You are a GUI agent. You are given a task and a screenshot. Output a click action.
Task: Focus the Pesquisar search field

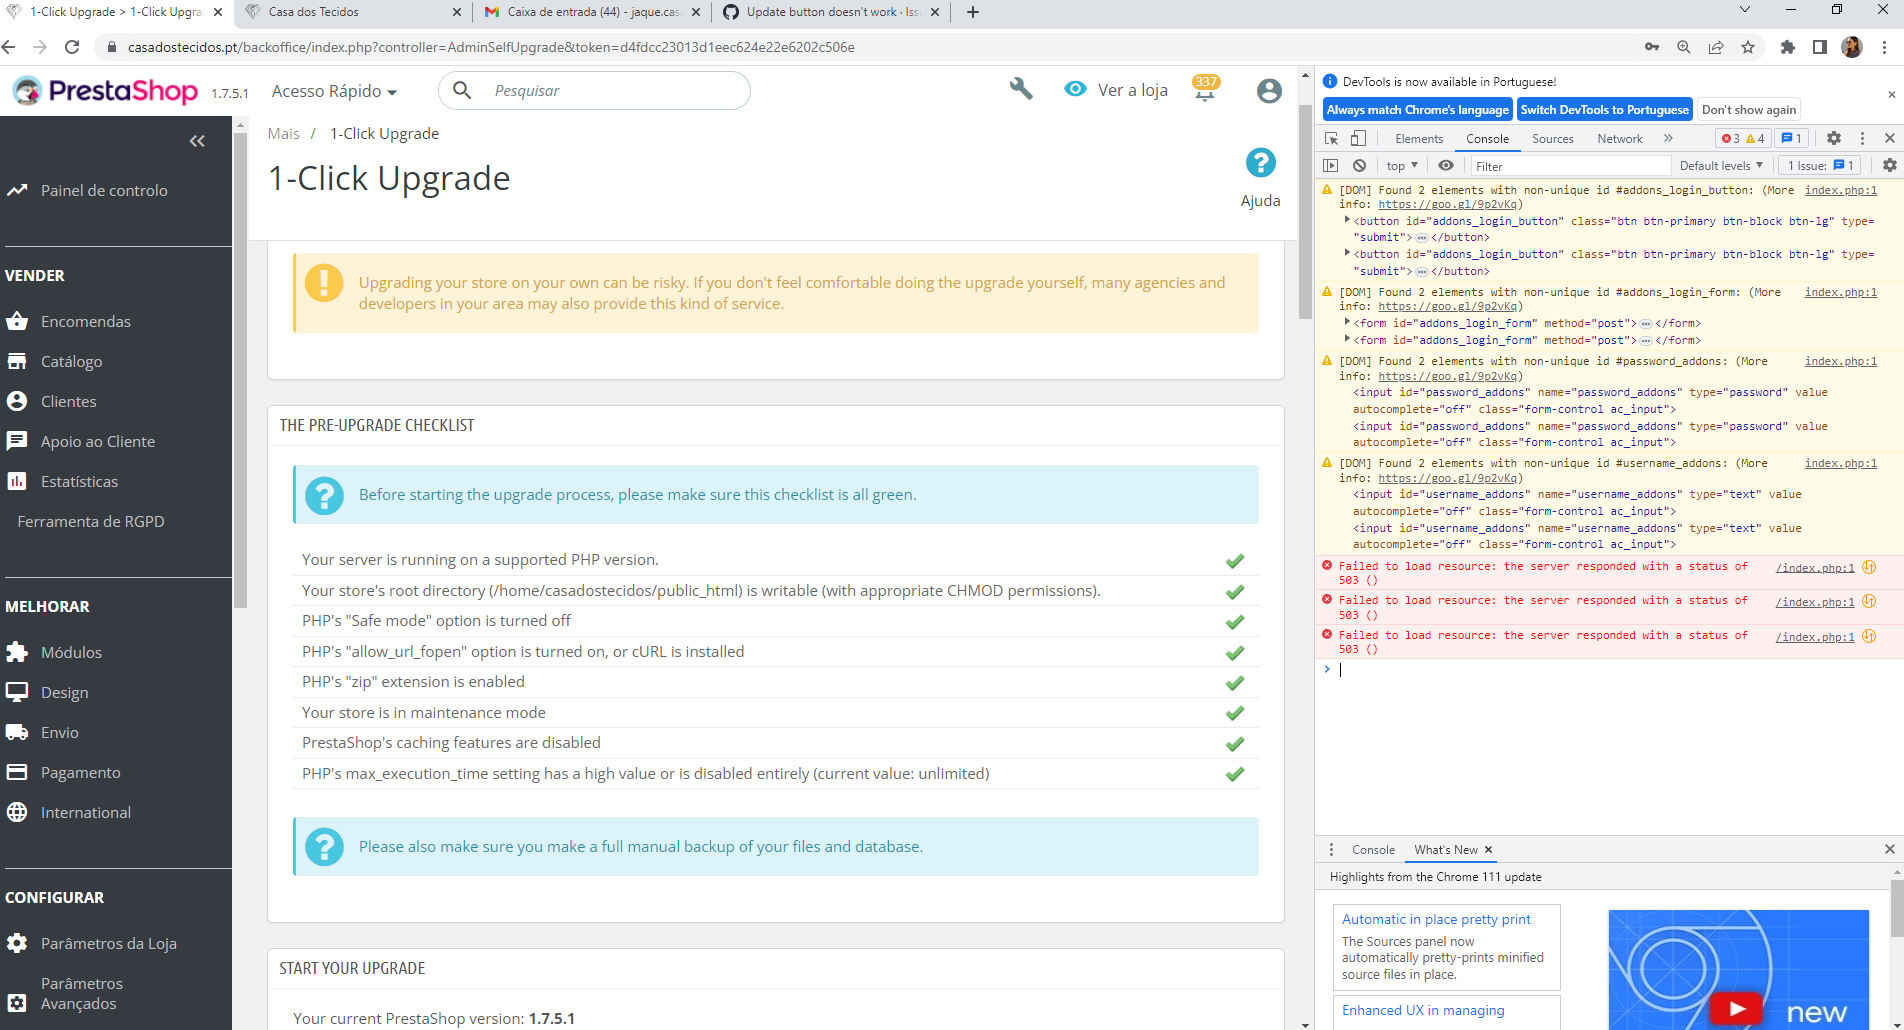[x=594, y=91]
